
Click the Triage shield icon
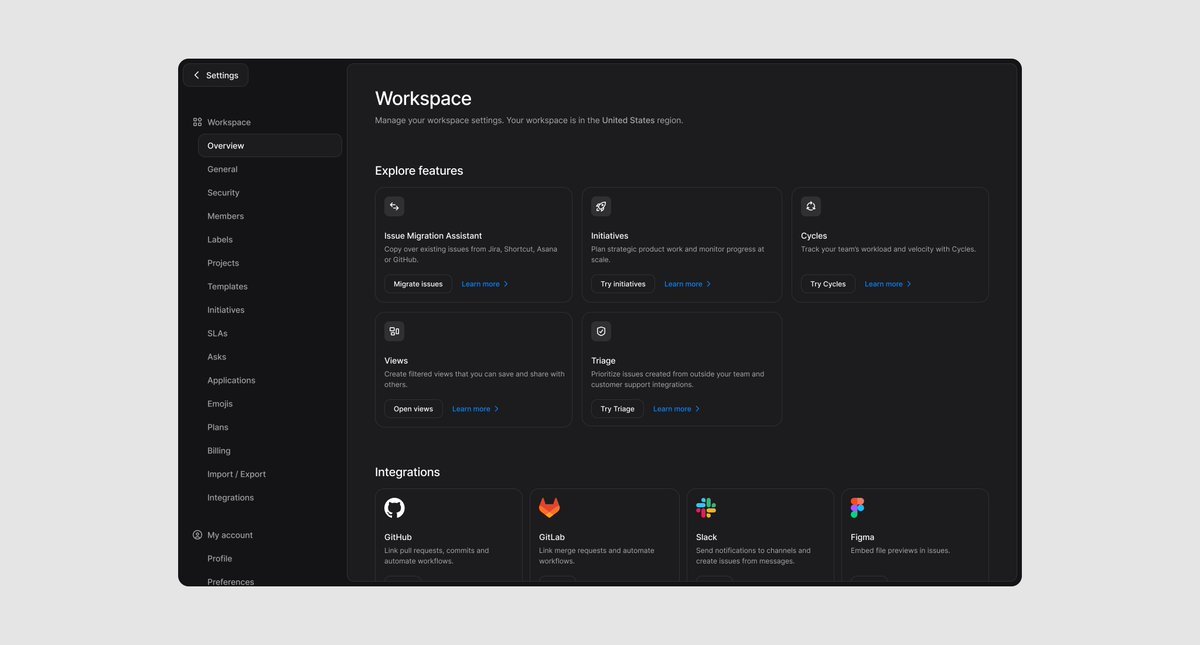(x=601, y=331)
